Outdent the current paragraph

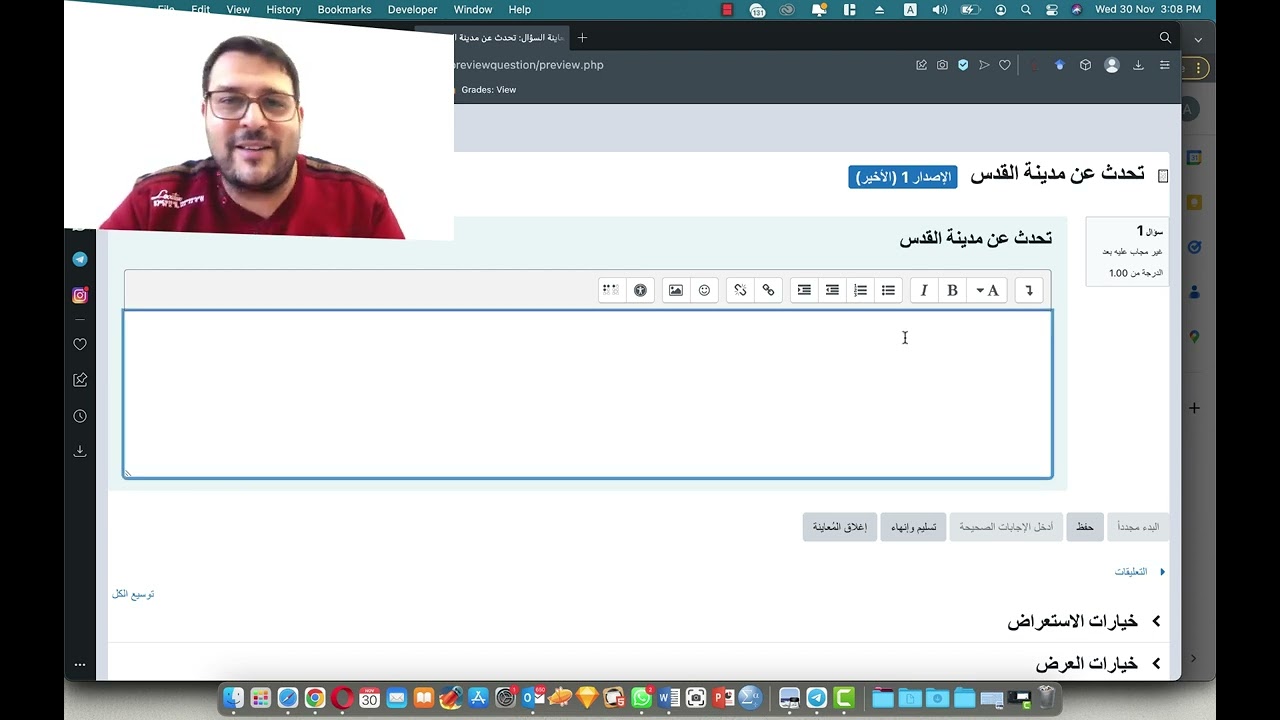(832, 290)
